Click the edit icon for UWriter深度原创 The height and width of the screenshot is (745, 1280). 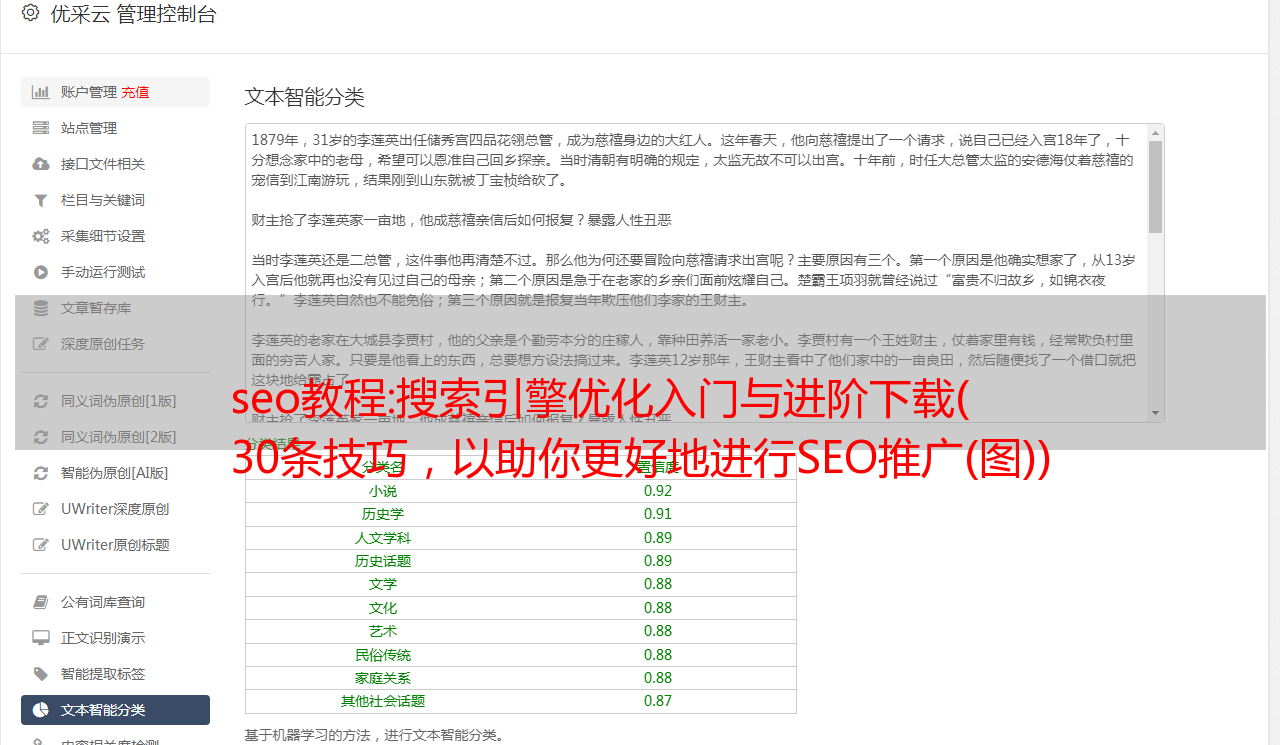pyautogui.click(x=41, y=509)
